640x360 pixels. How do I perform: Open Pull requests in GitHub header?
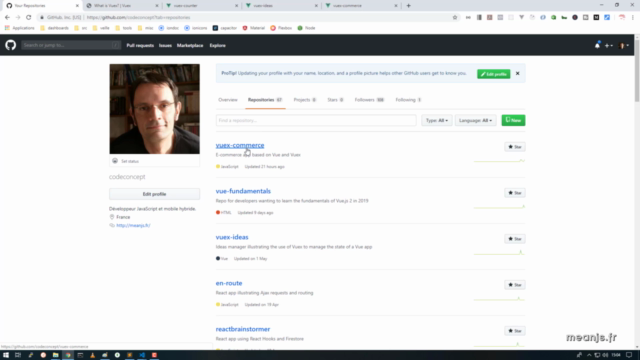click(x=140, y=46)
